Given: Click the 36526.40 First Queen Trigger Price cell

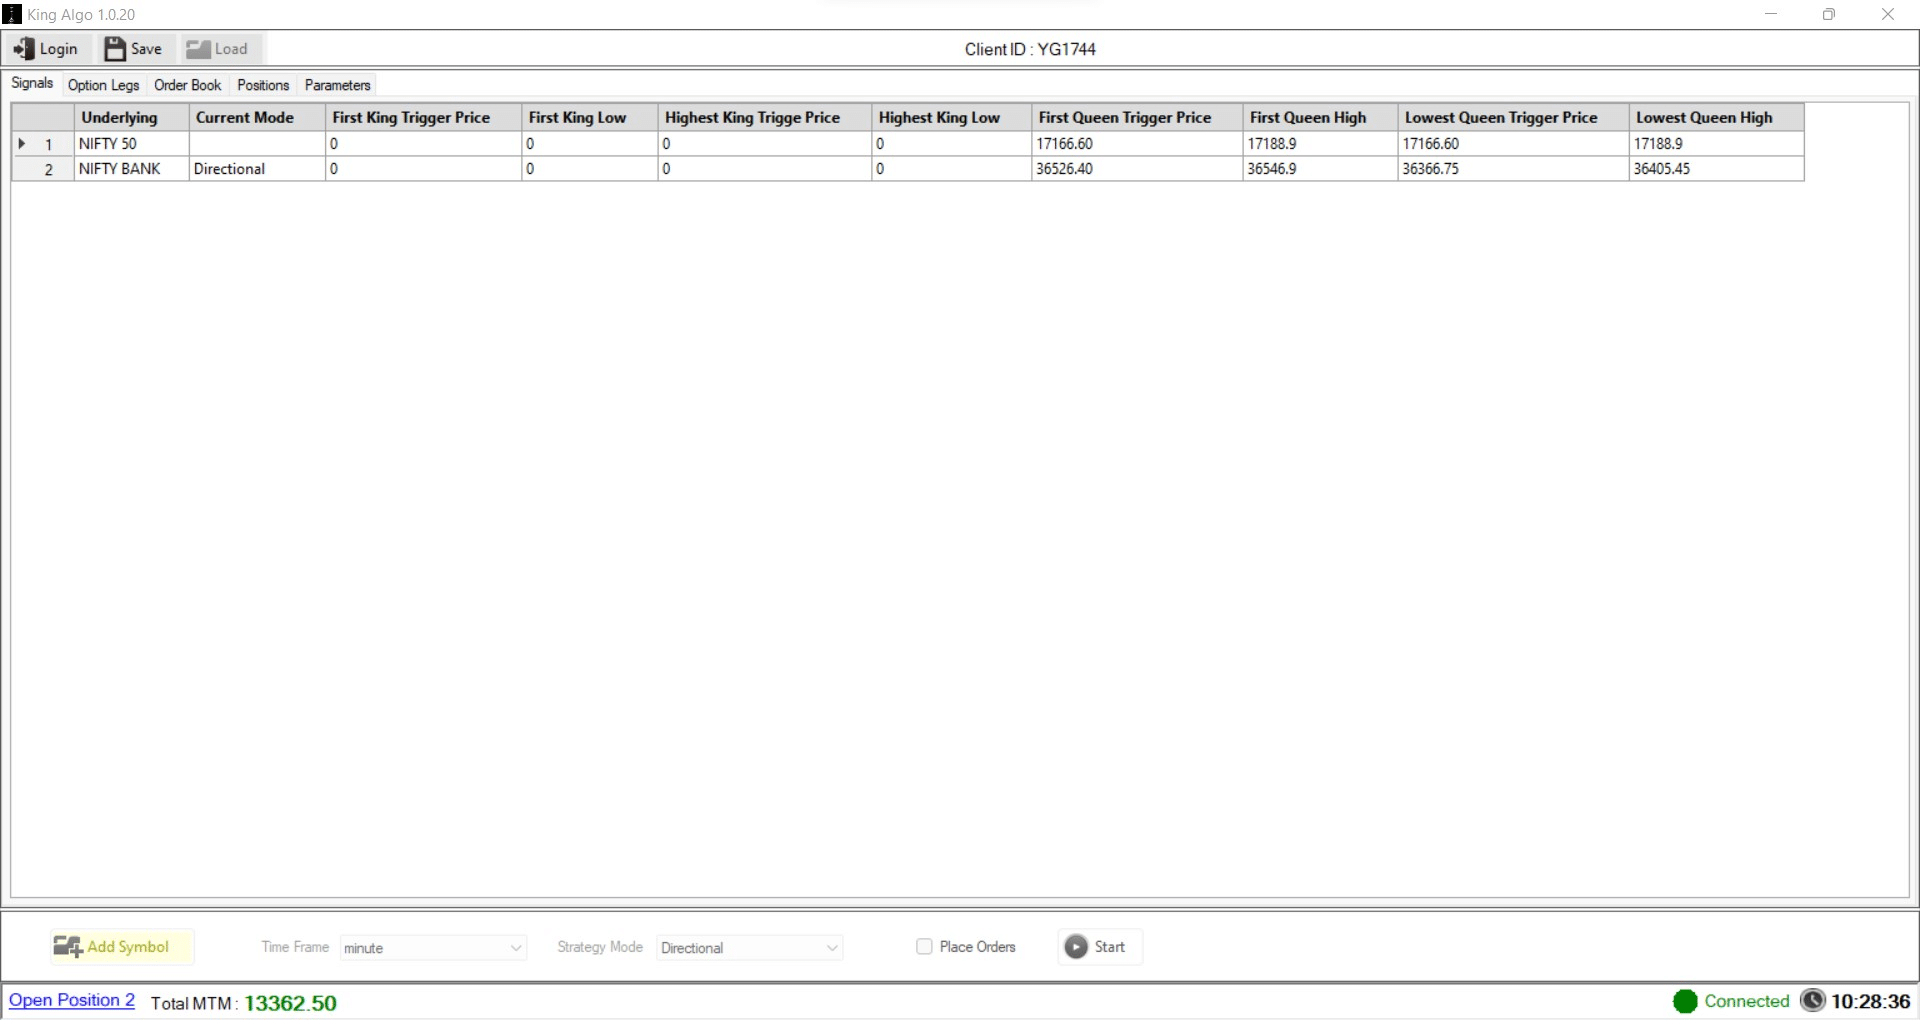Looking at the screenshot, I should (x=1137, y=169).
